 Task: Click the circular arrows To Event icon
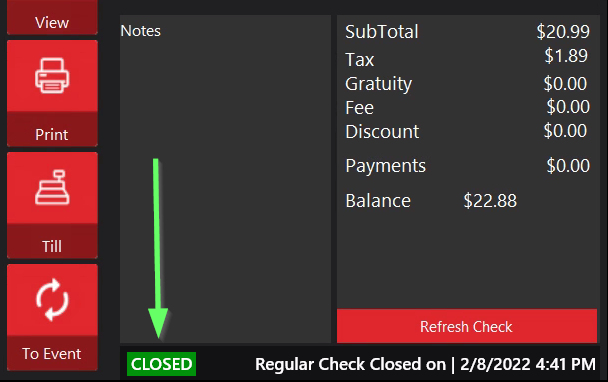[x=52, y=299]
